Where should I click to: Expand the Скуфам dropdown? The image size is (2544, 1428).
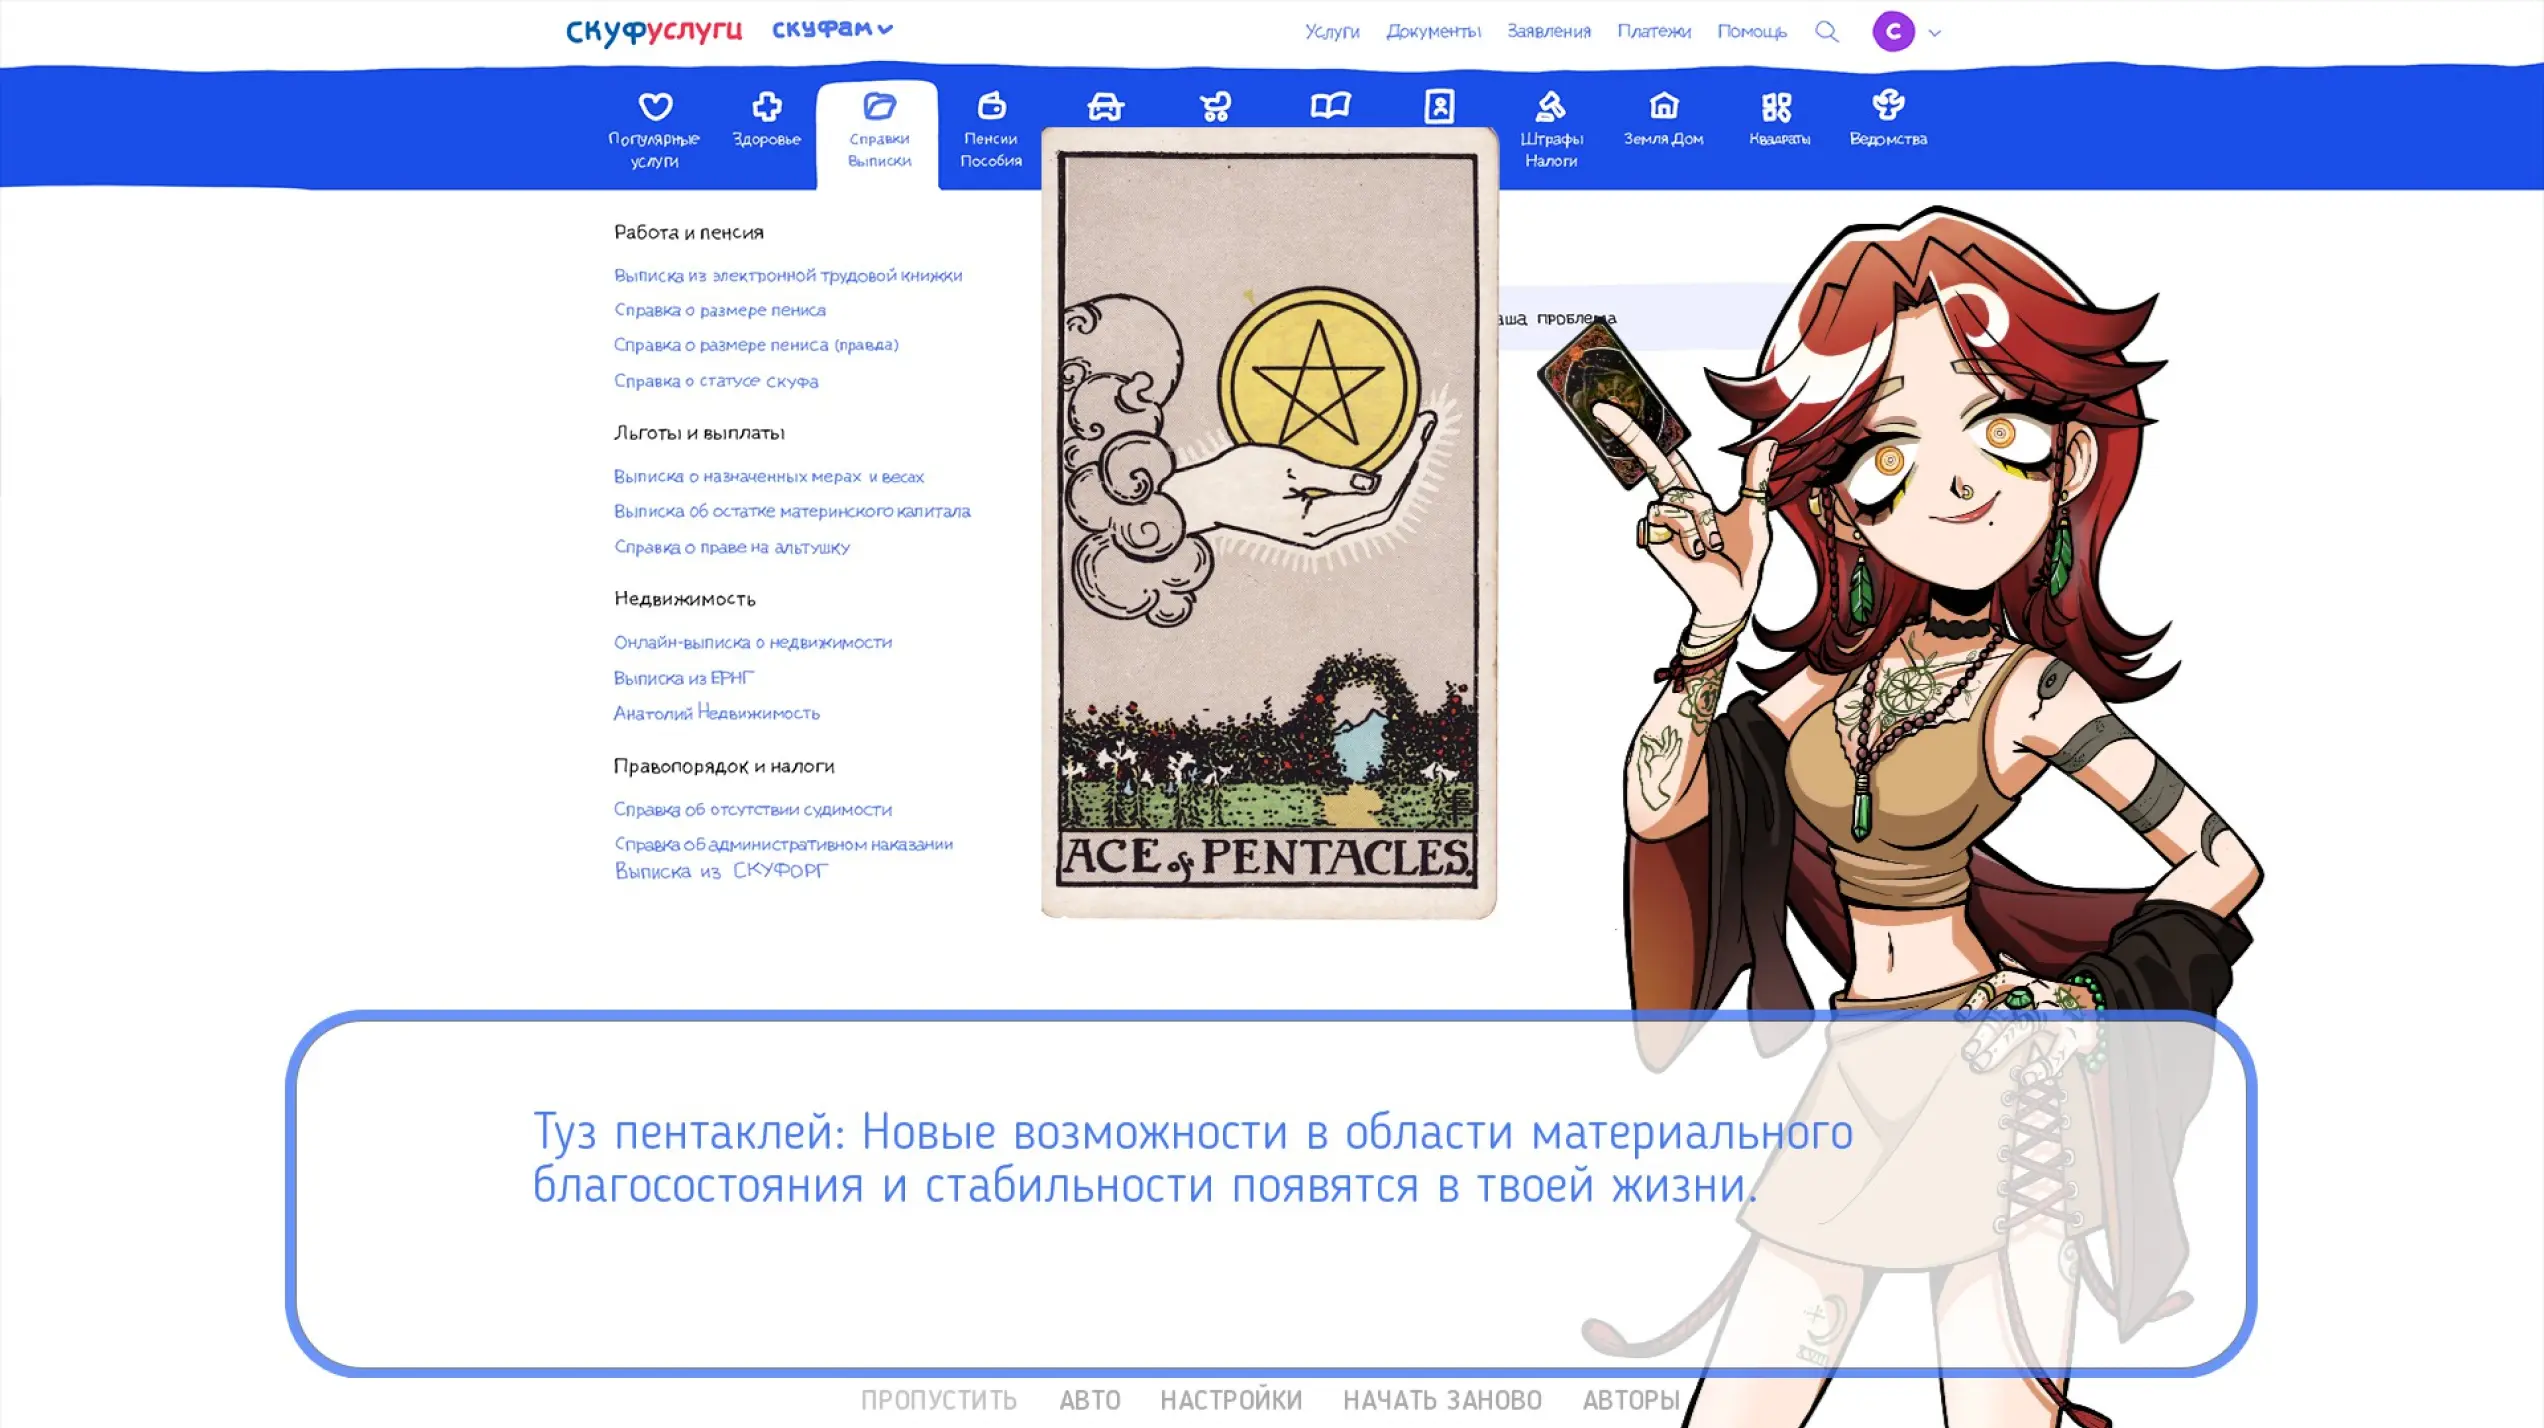click(x=832, y=29)
